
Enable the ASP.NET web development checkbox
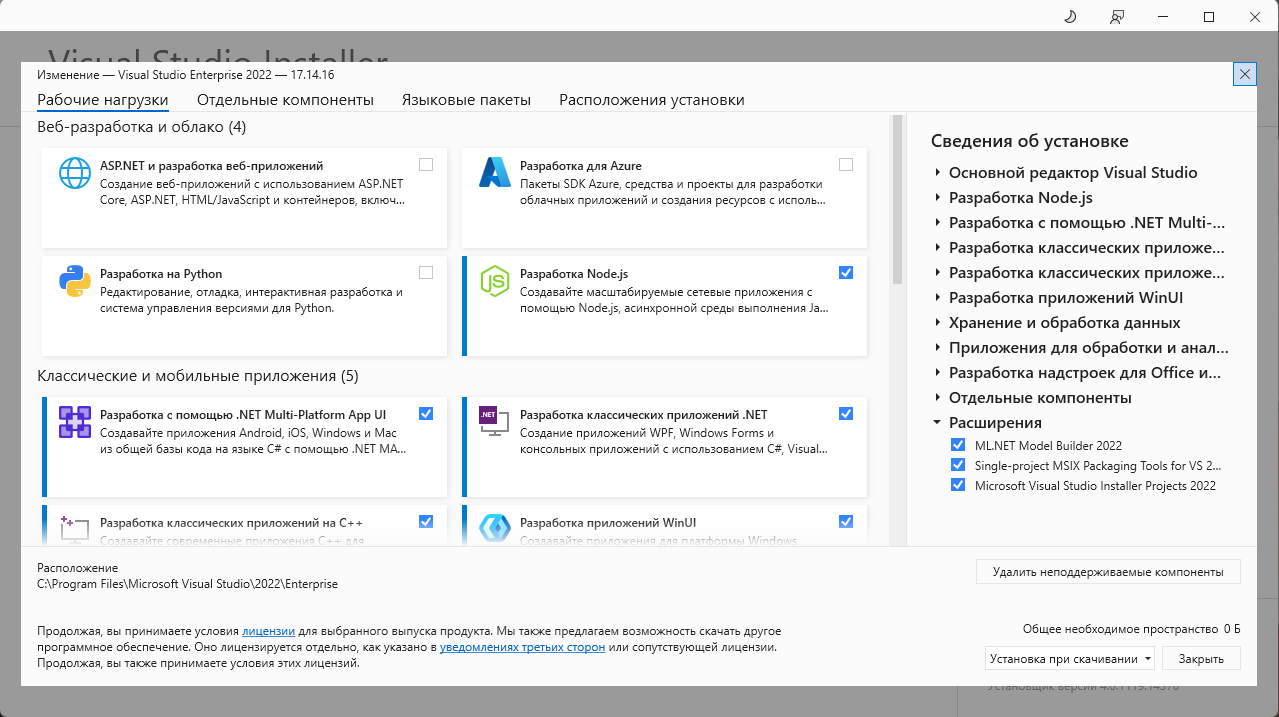426,165
